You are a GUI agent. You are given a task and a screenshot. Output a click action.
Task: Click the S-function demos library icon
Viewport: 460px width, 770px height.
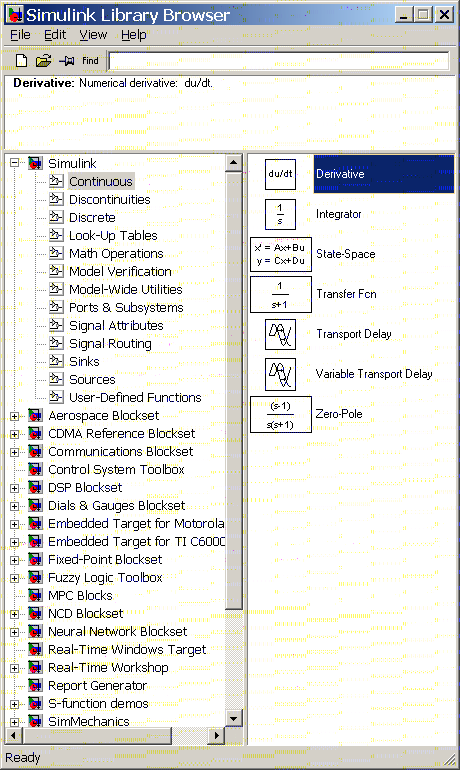click(35, 704)
